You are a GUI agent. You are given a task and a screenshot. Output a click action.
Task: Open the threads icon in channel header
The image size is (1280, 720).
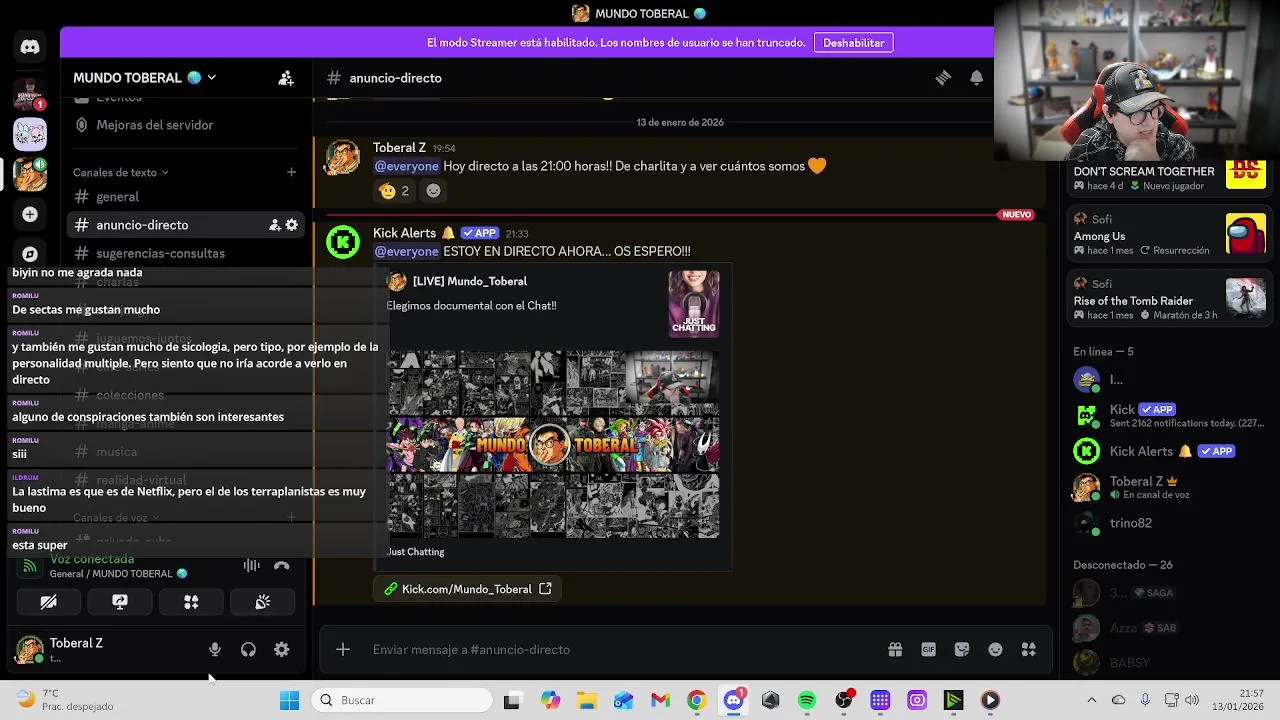pos(943,78)
